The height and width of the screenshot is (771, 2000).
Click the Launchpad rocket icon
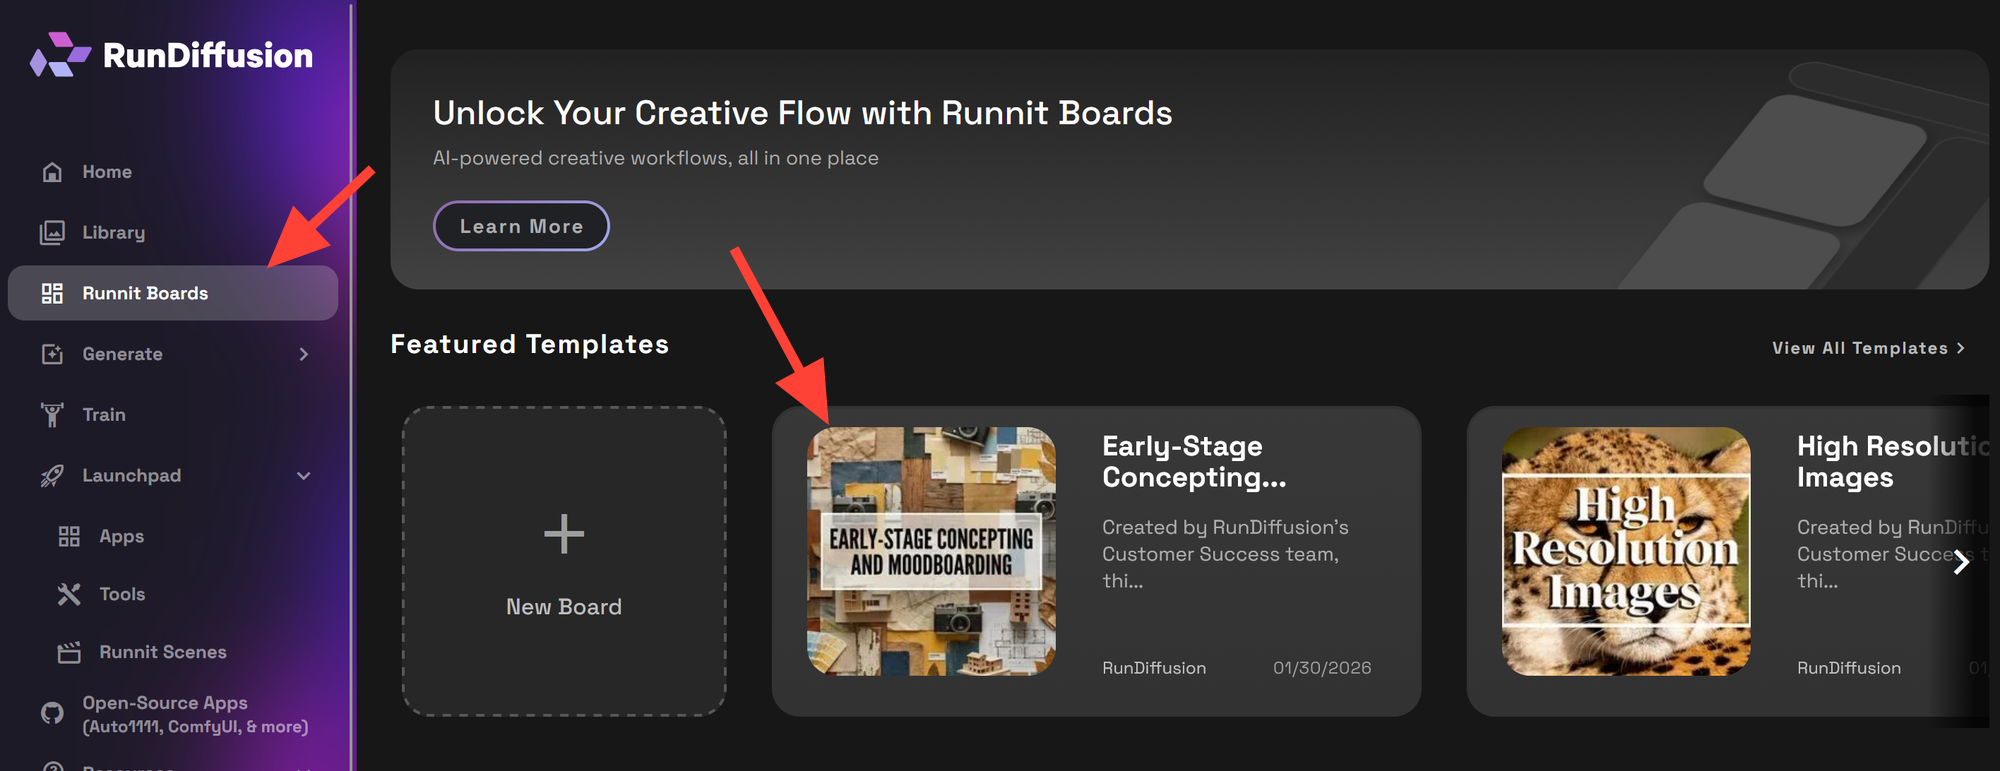52,476
